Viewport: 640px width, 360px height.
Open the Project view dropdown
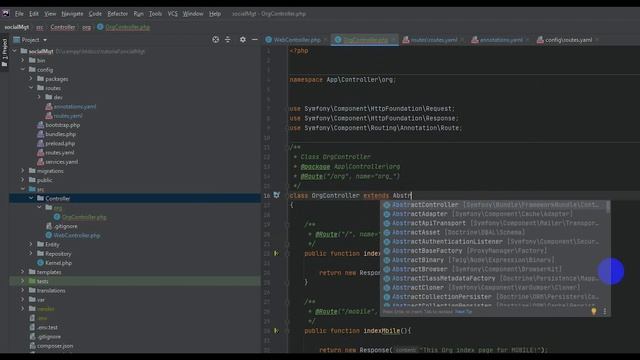45,40
